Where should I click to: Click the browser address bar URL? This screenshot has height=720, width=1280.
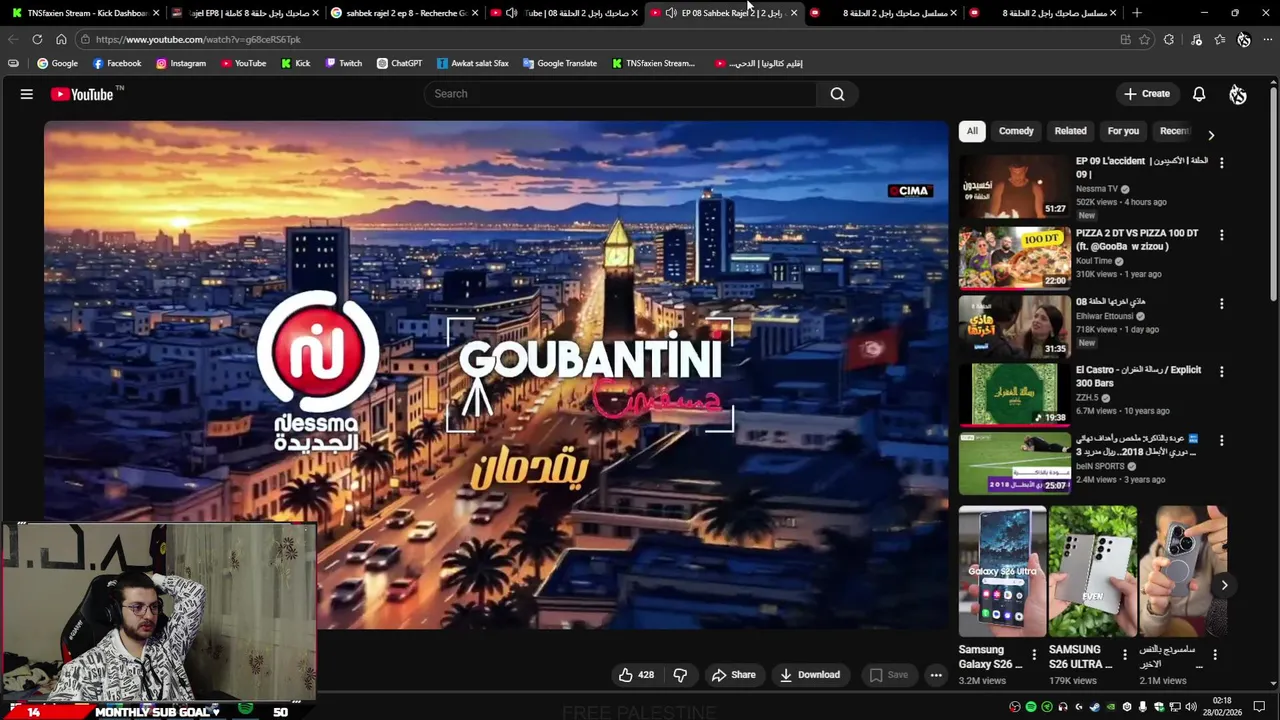tap(198, 39)
